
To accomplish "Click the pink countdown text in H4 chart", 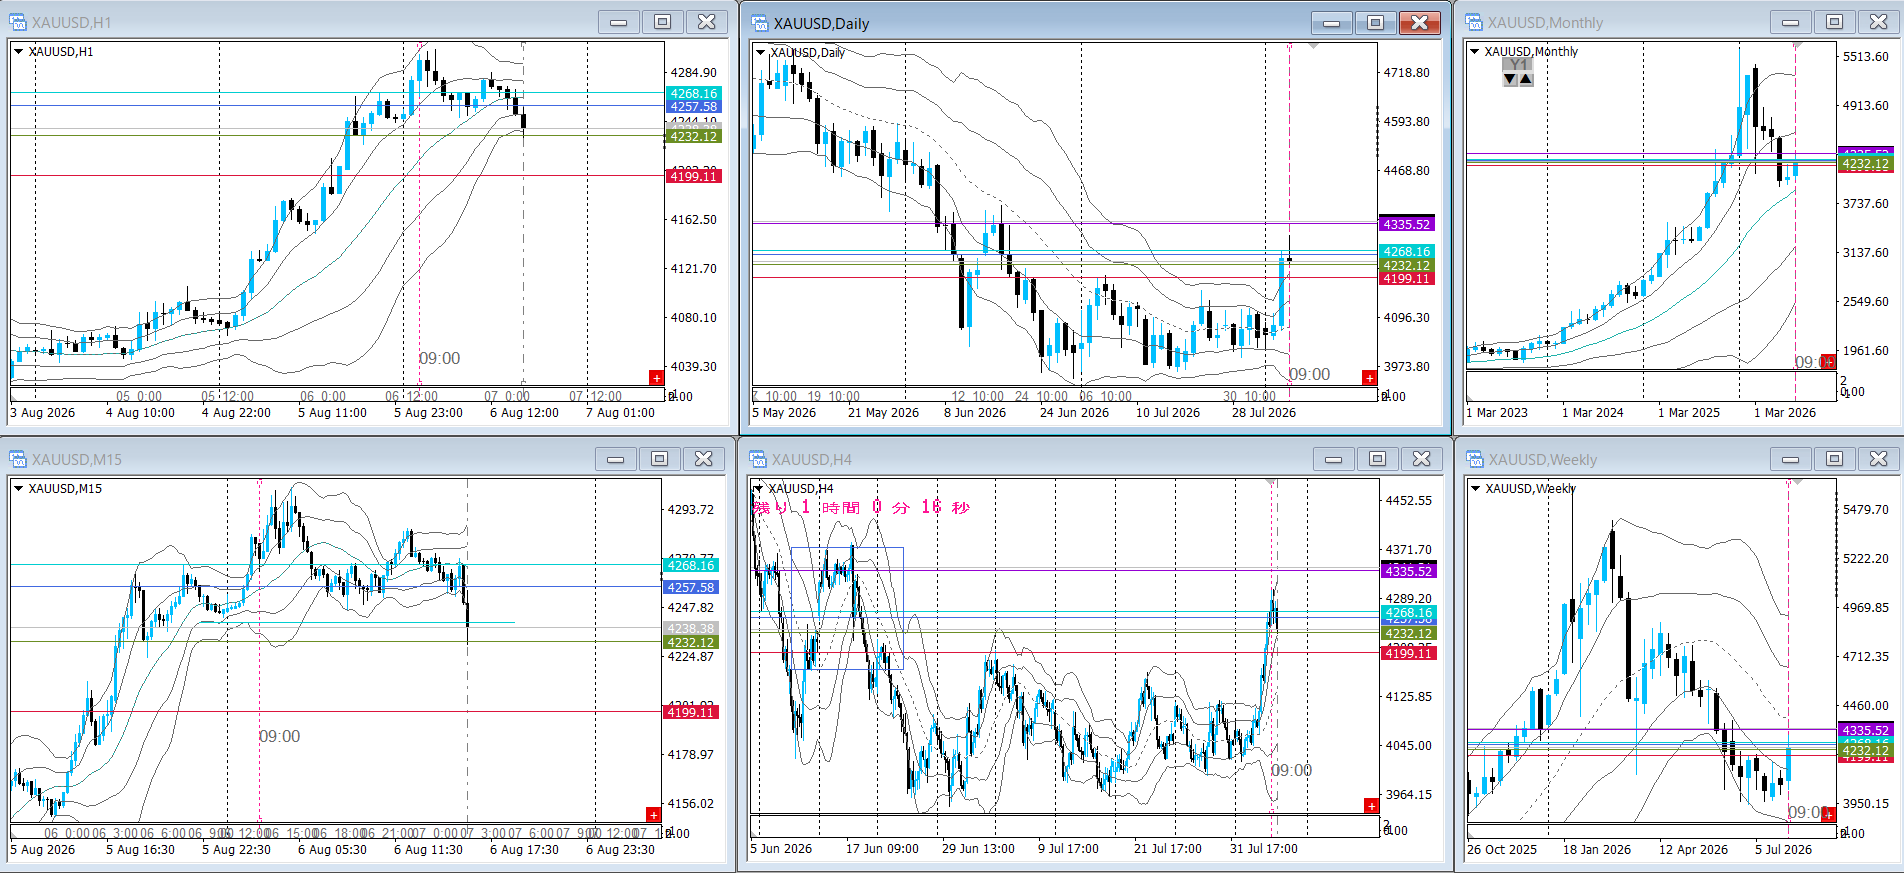I will (862, 507).
